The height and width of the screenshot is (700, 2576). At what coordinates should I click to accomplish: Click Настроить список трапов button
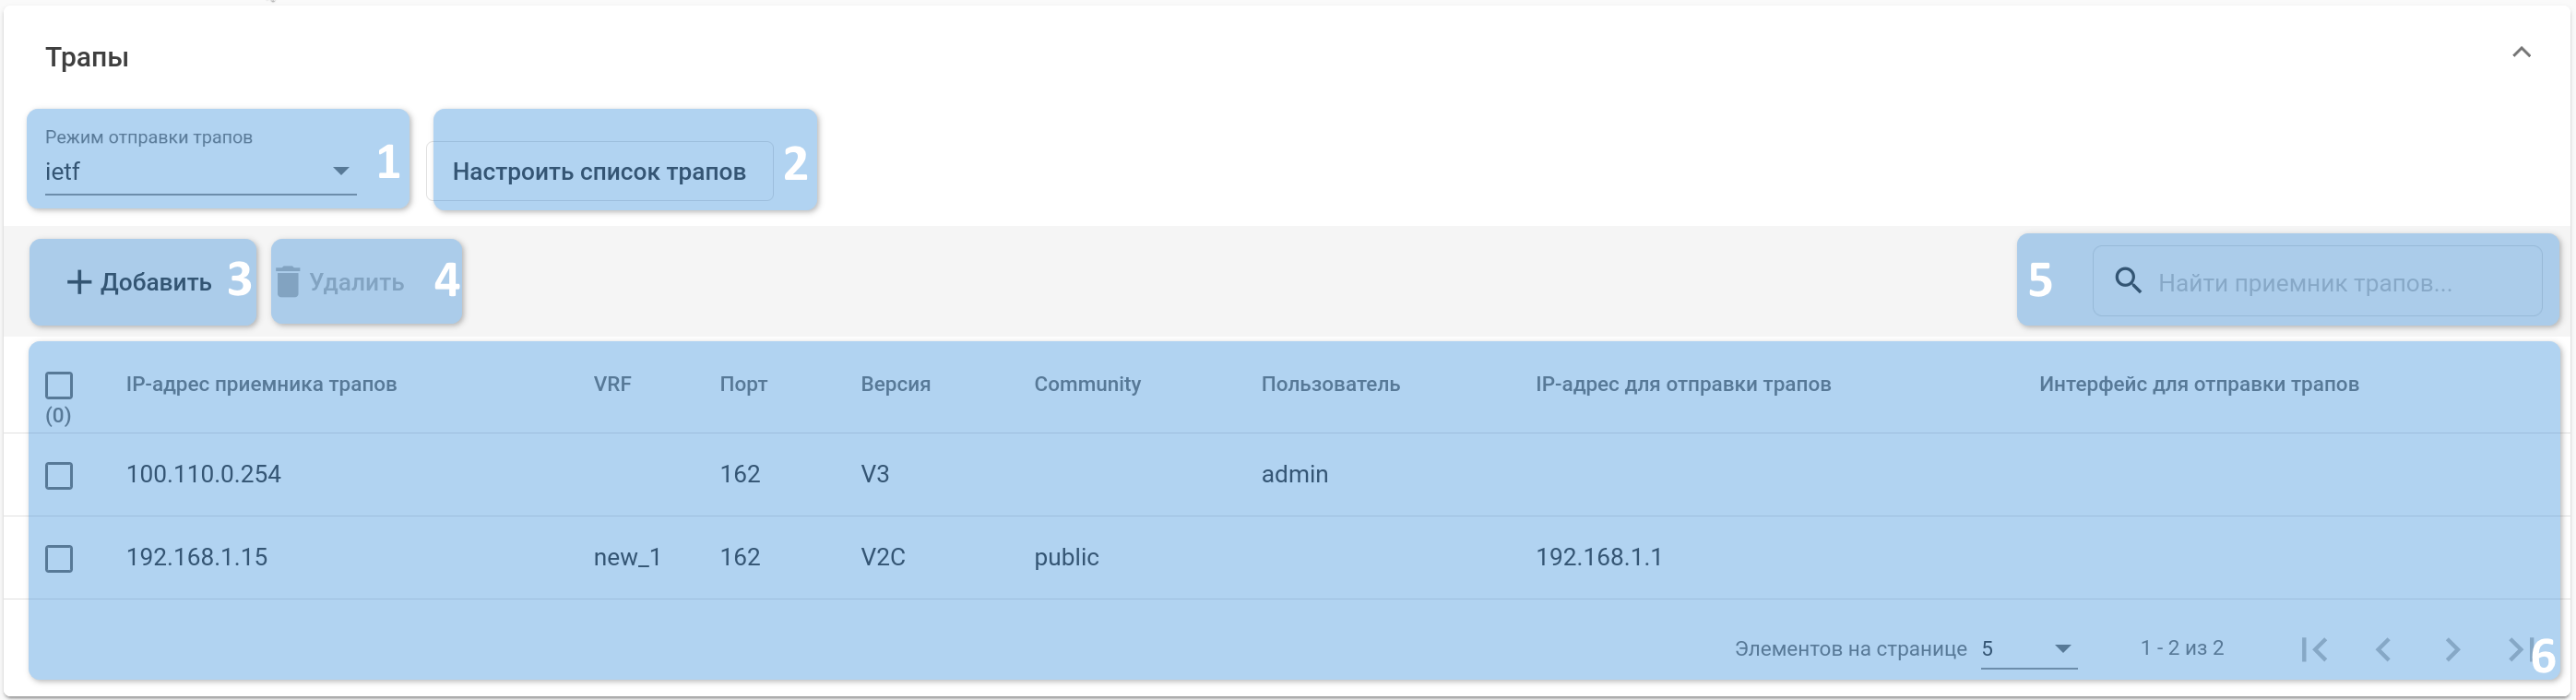tap(599, 171)
